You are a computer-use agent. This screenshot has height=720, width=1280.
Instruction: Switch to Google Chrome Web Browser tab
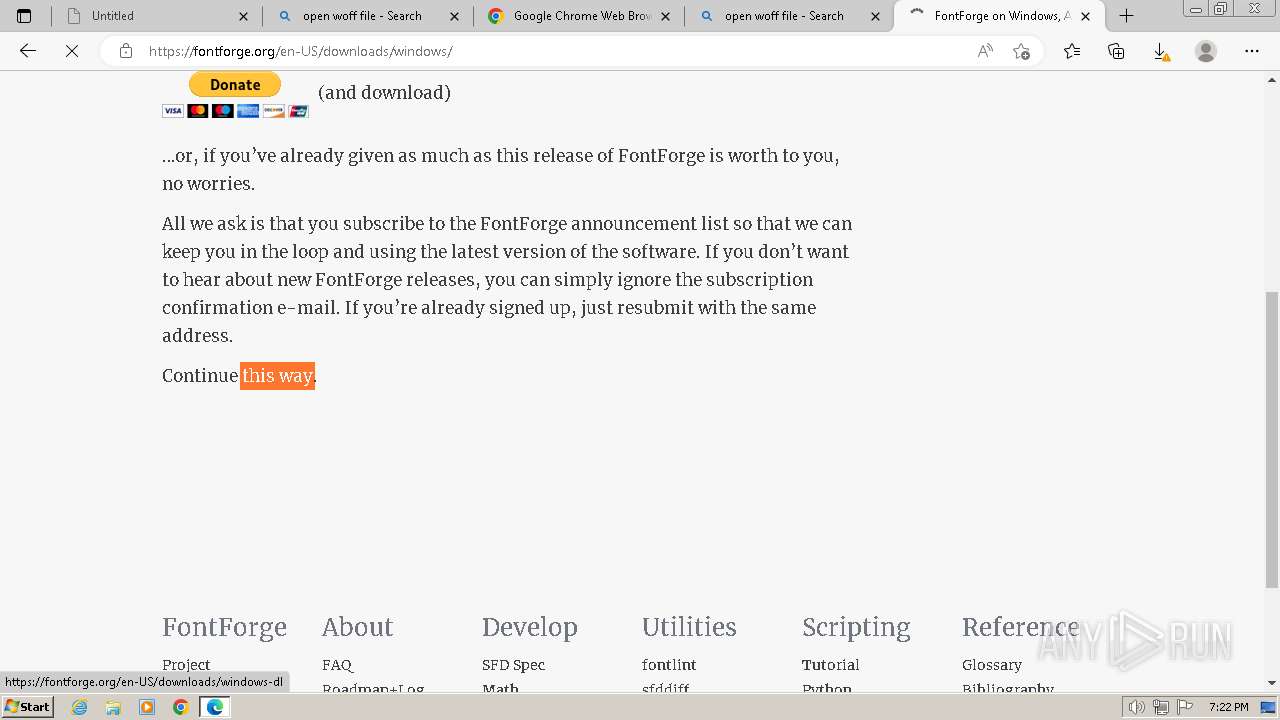(579, 16)
